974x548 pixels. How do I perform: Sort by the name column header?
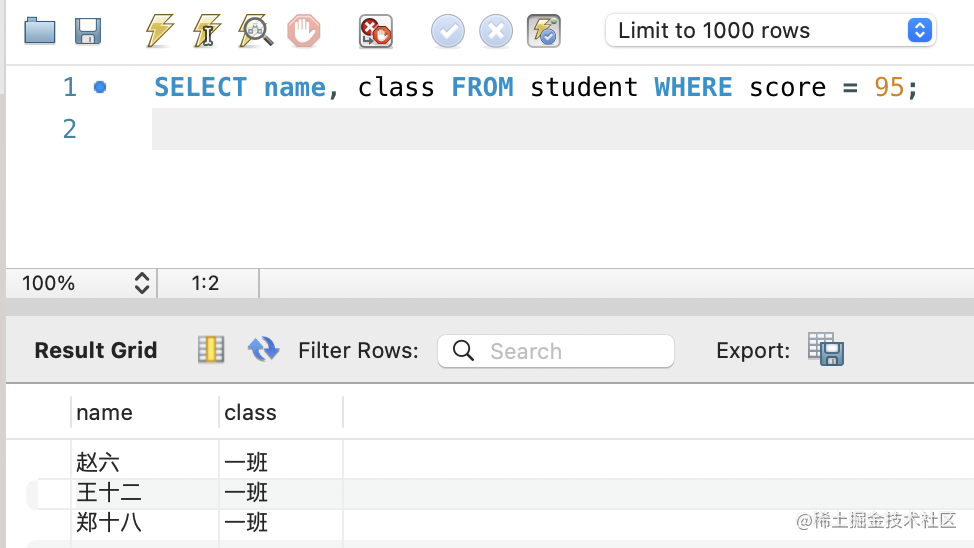(104, 412)
